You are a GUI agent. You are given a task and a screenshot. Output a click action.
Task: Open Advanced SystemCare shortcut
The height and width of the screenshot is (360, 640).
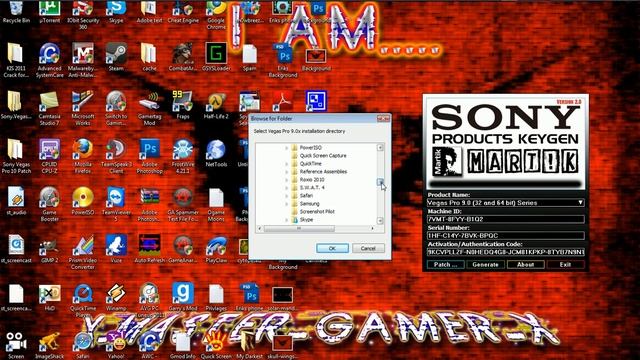(49, 60)
